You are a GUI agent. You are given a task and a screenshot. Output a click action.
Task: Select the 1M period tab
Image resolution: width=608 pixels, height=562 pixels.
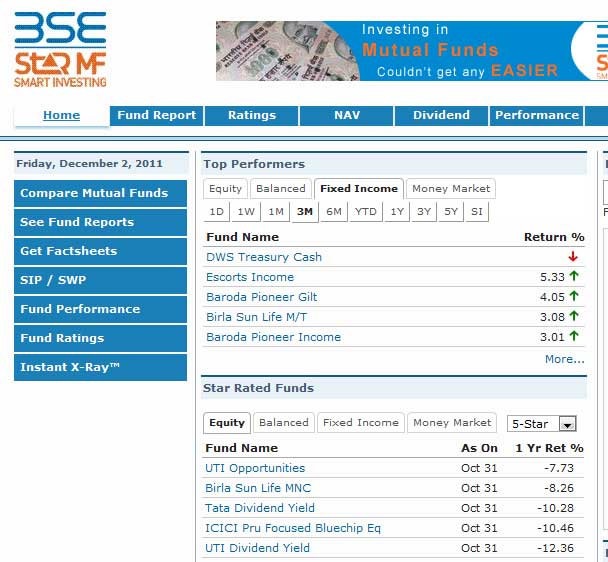(x=276, y=212)
